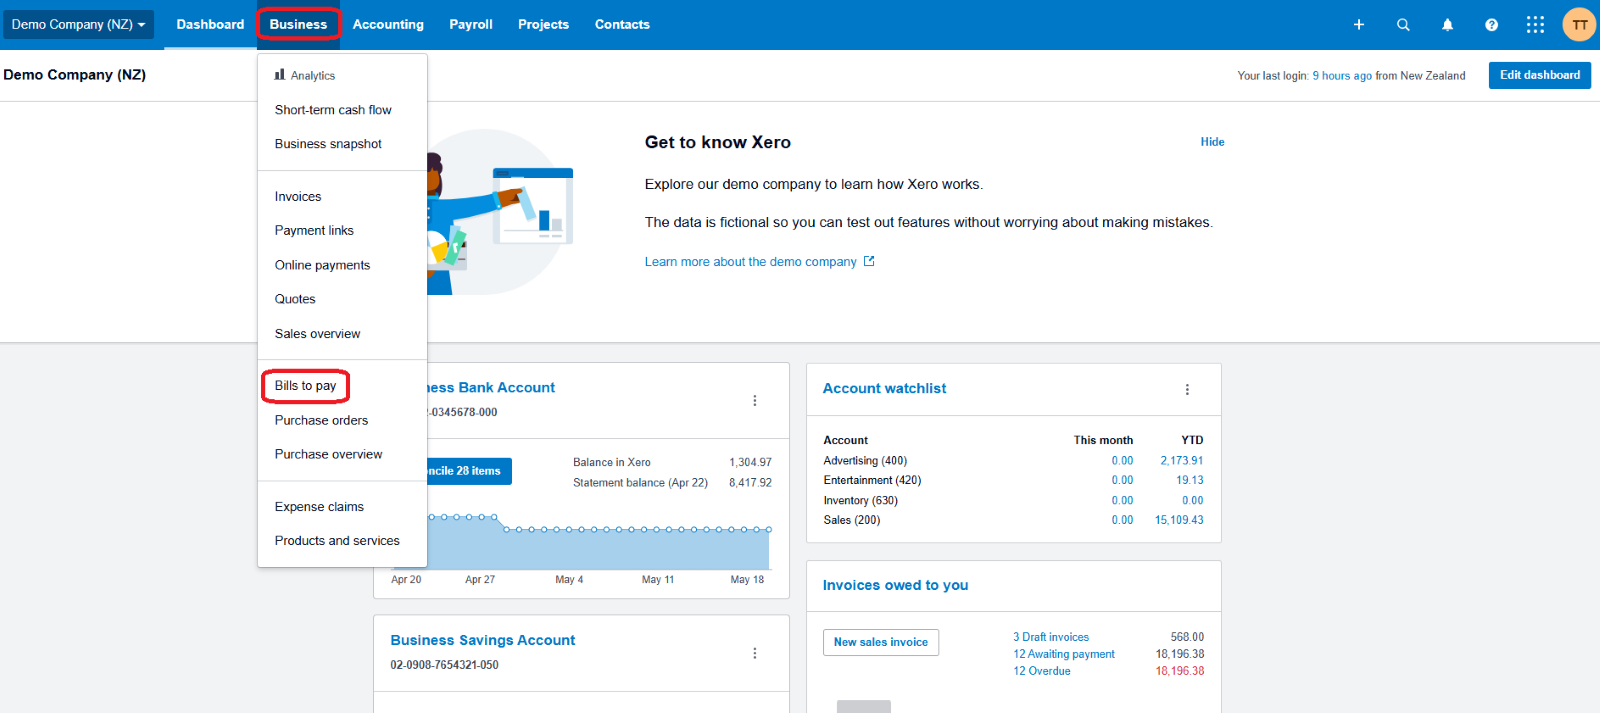Image resolution: width=1600 pixels, height=713 pixels.
Task: Open the Projects menu
Action: point(543,25)
